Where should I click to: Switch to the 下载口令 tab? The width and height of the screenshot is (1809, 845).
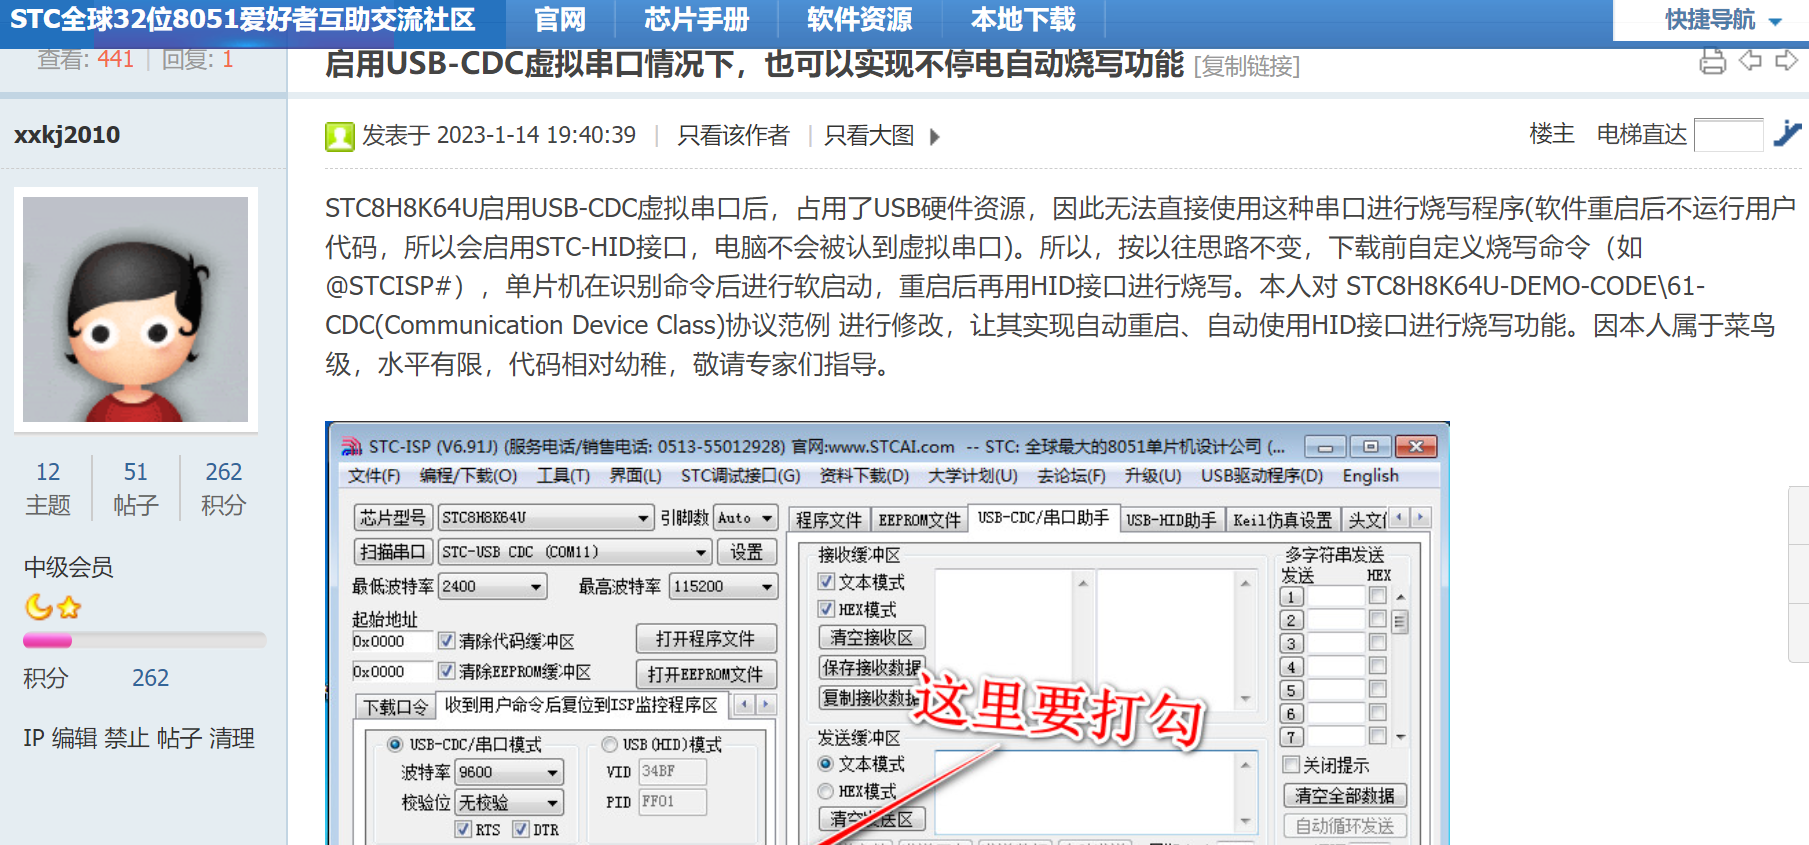[395, 707]
